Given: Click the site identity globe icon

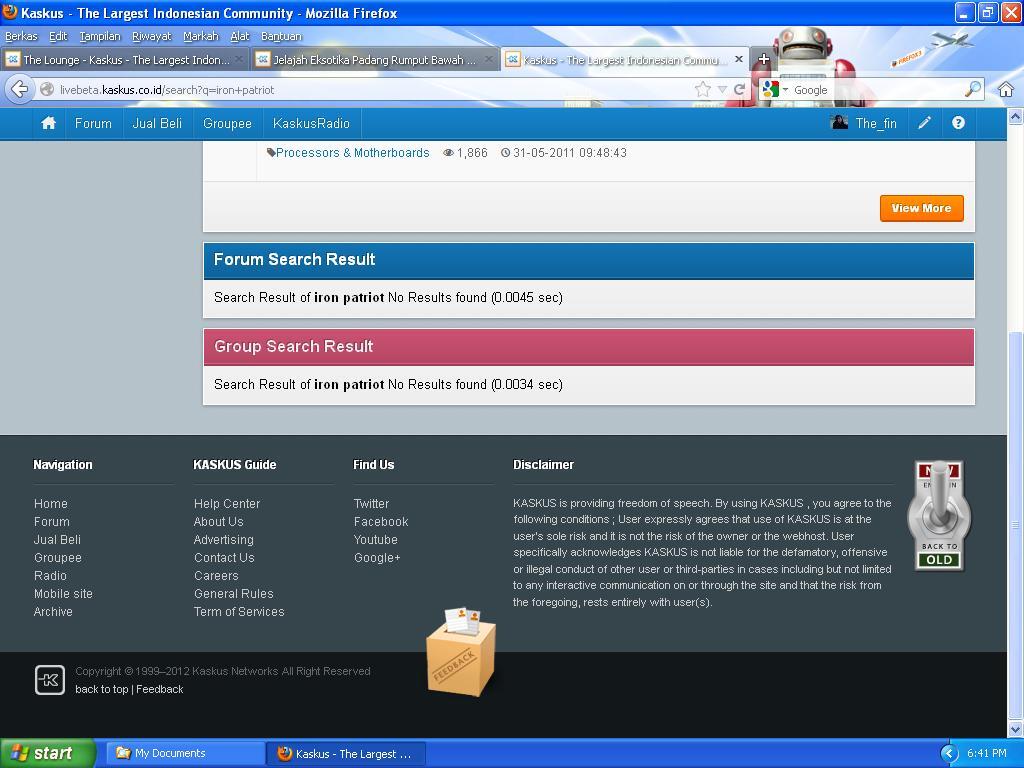Looking at the screenshot, I should (47, 89).
